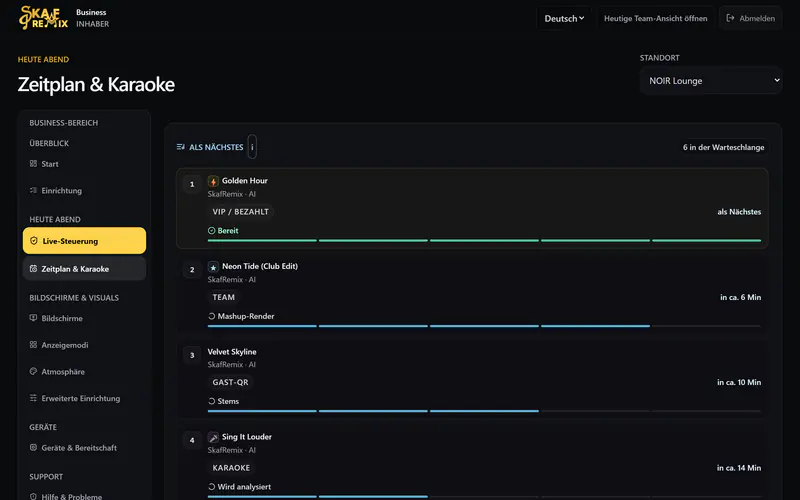Select the Golden Hour track title

(x=244, y=181)
